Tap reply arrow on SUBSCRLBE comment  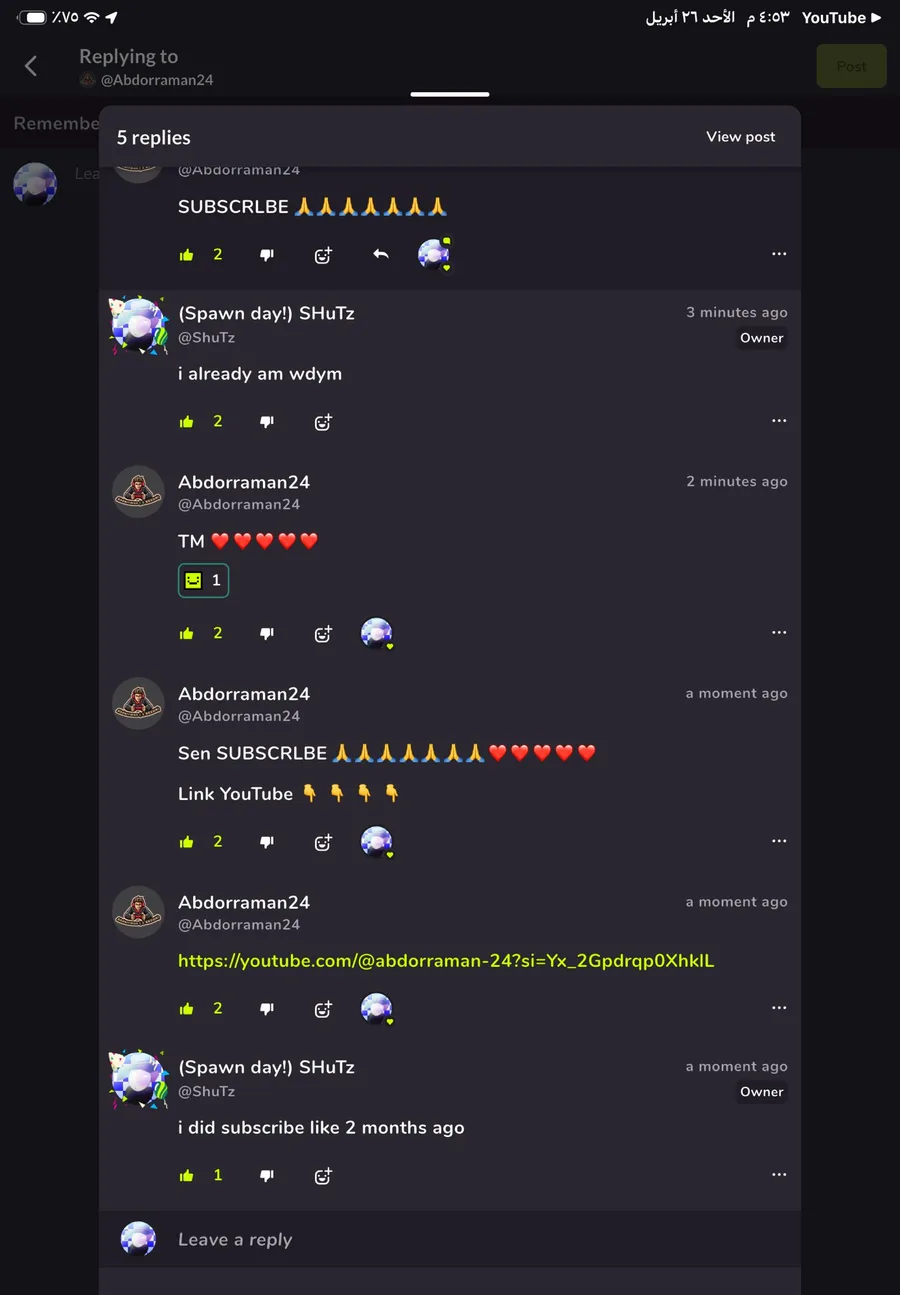click(x=380, y=255)
